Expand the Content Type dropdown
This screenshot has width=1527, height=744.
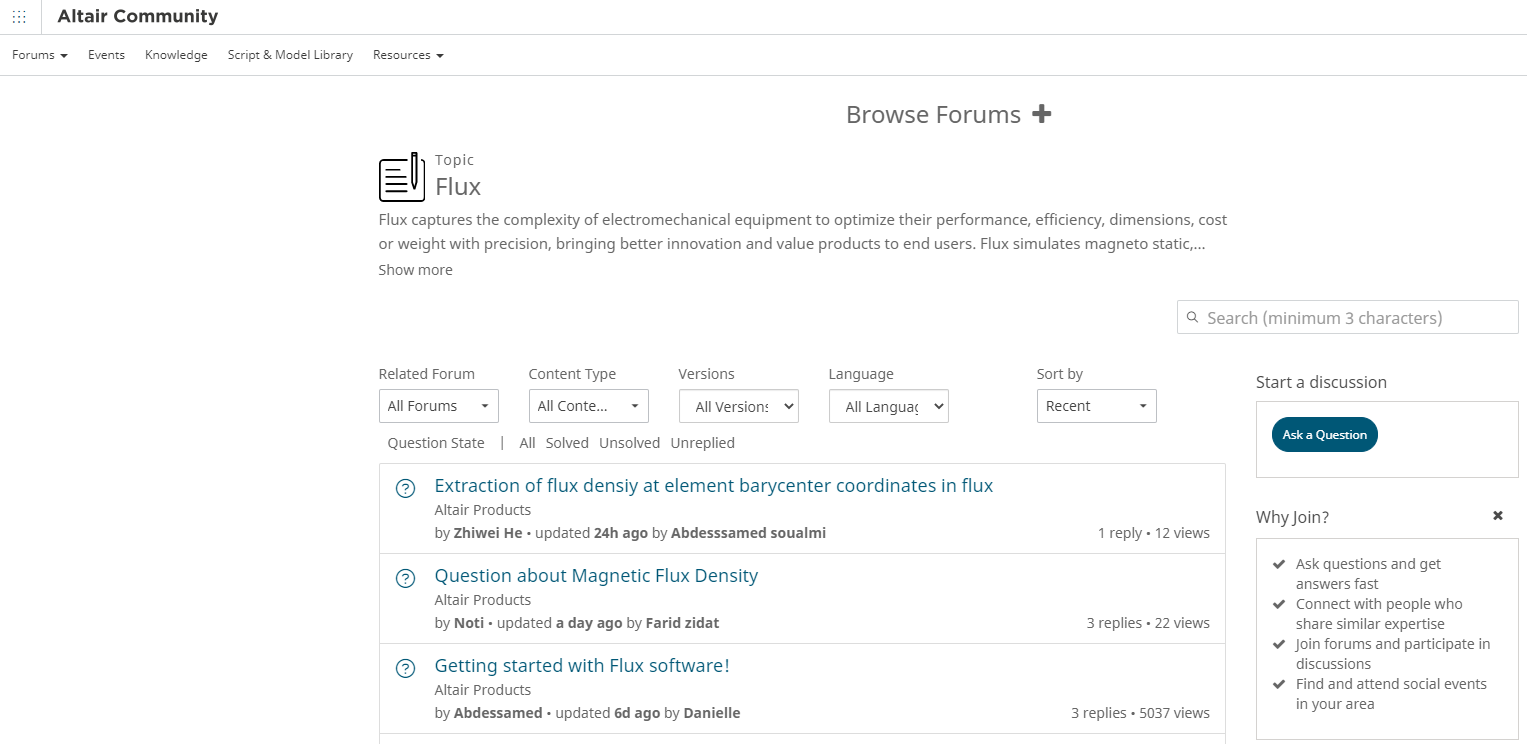588,406
